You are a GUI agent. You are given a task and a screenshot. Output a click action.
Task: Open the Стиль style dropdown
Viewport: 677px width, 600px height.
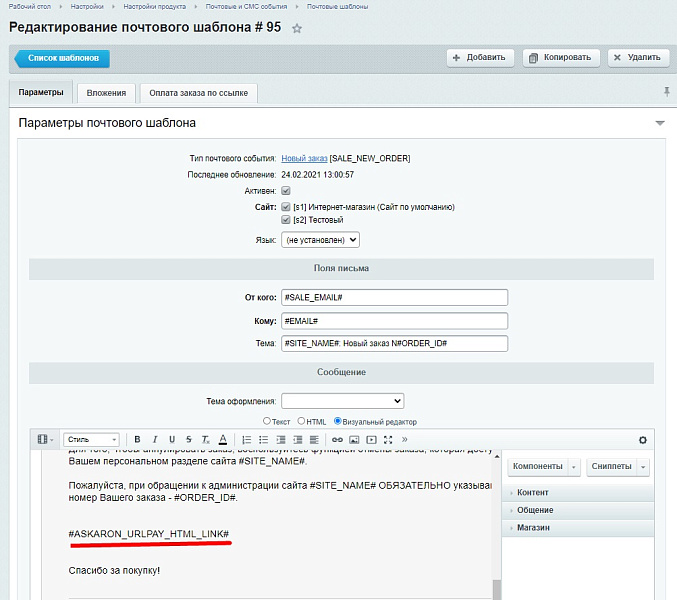point(91,439)
